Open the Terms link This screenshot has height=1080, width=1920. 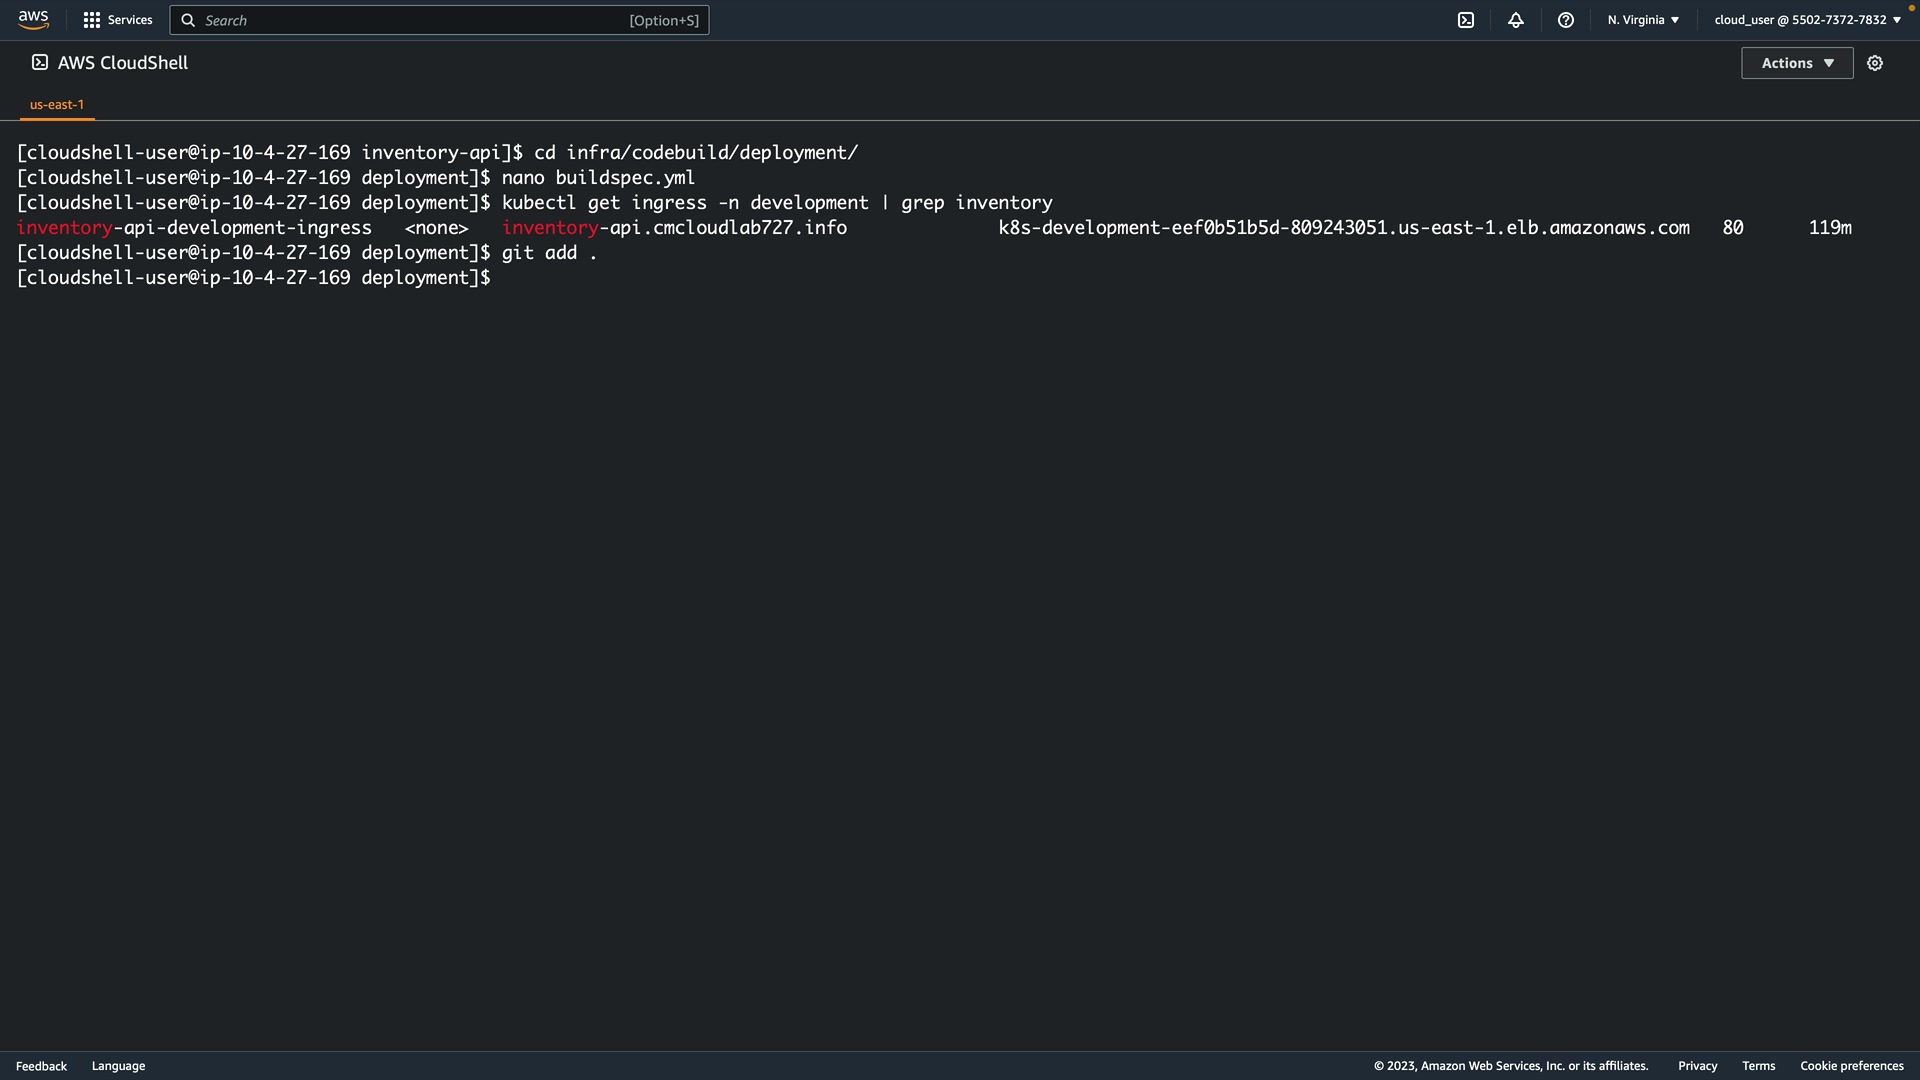(1758, 1066)
